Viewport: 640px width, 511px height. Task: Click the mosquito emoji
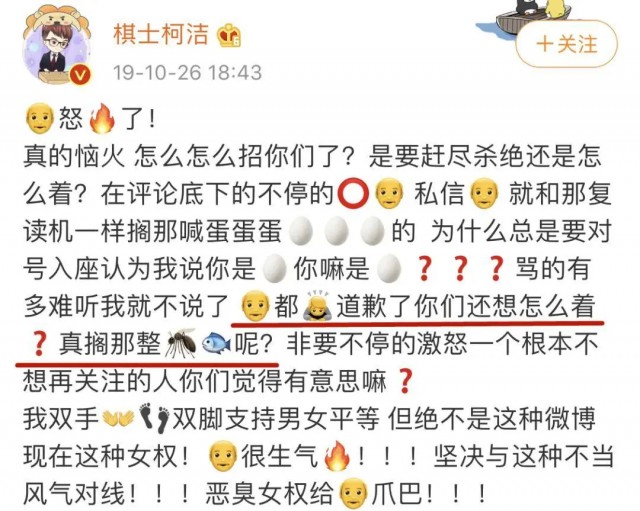tap(180, 342)
